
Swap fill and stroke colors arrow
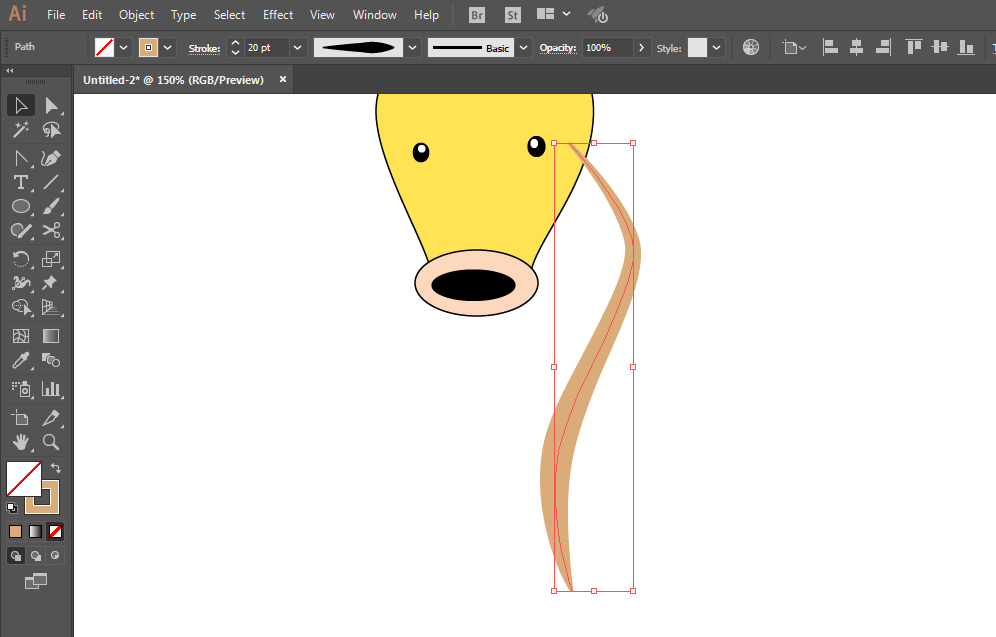coord(57,468)
